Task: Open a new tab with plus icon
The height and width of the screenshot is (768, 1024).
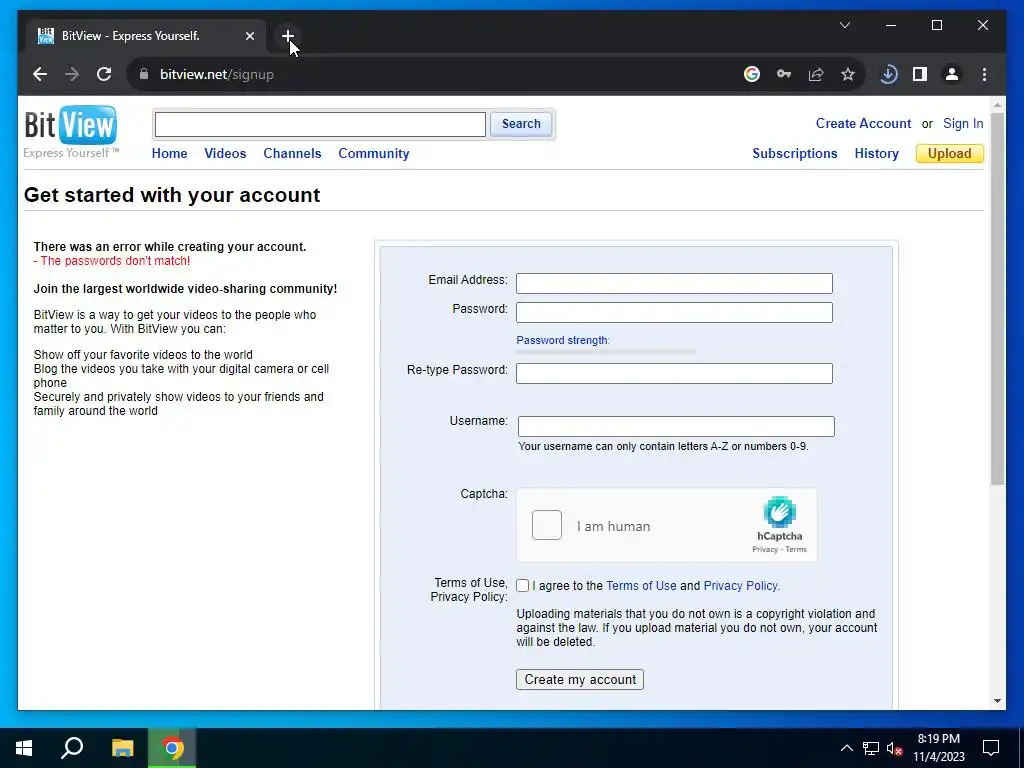Action: pyautogui.click(x=287, y=36)
